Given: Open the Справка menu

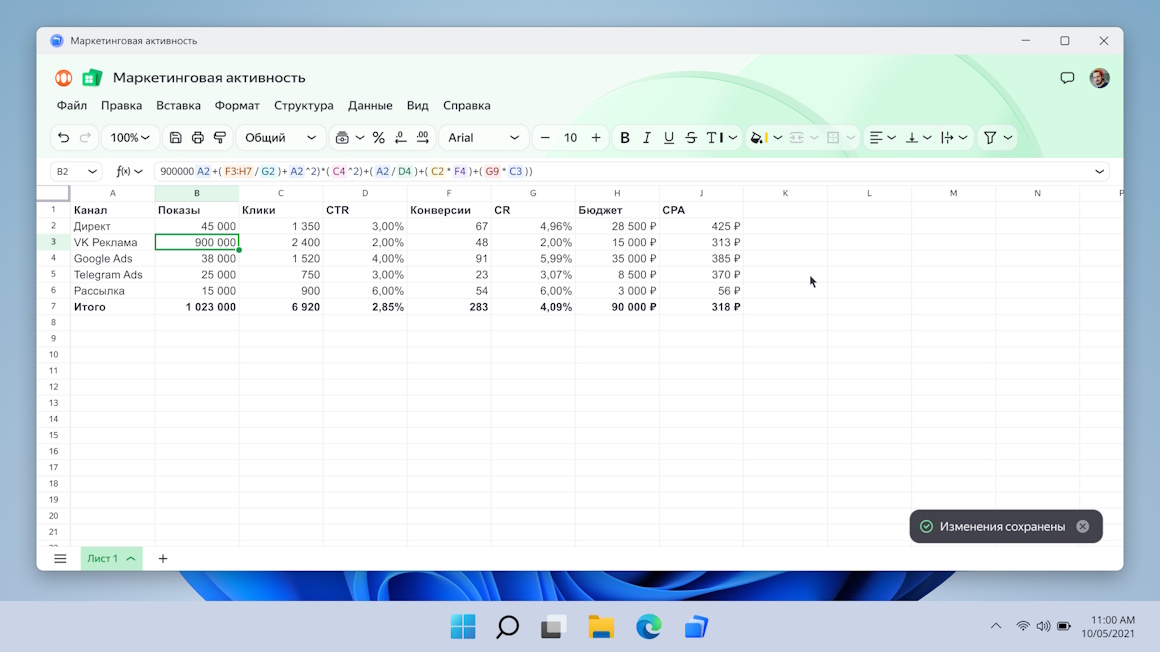Looking at the screenshot, I should [x=466, y=106].
